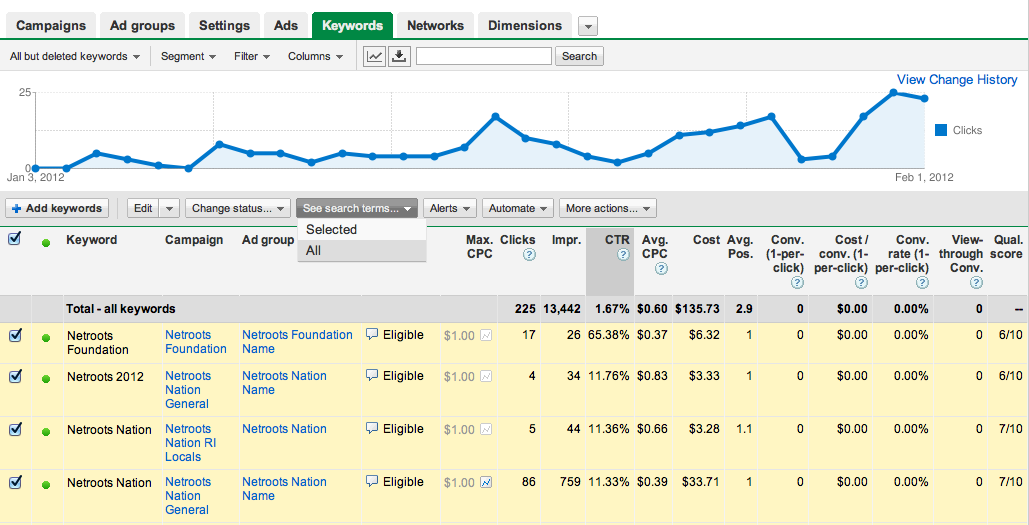Screen dimensions: 1029x525
Task: Click status bubble in Netroots Nation RI Locals row
Action: click(372, 429)
